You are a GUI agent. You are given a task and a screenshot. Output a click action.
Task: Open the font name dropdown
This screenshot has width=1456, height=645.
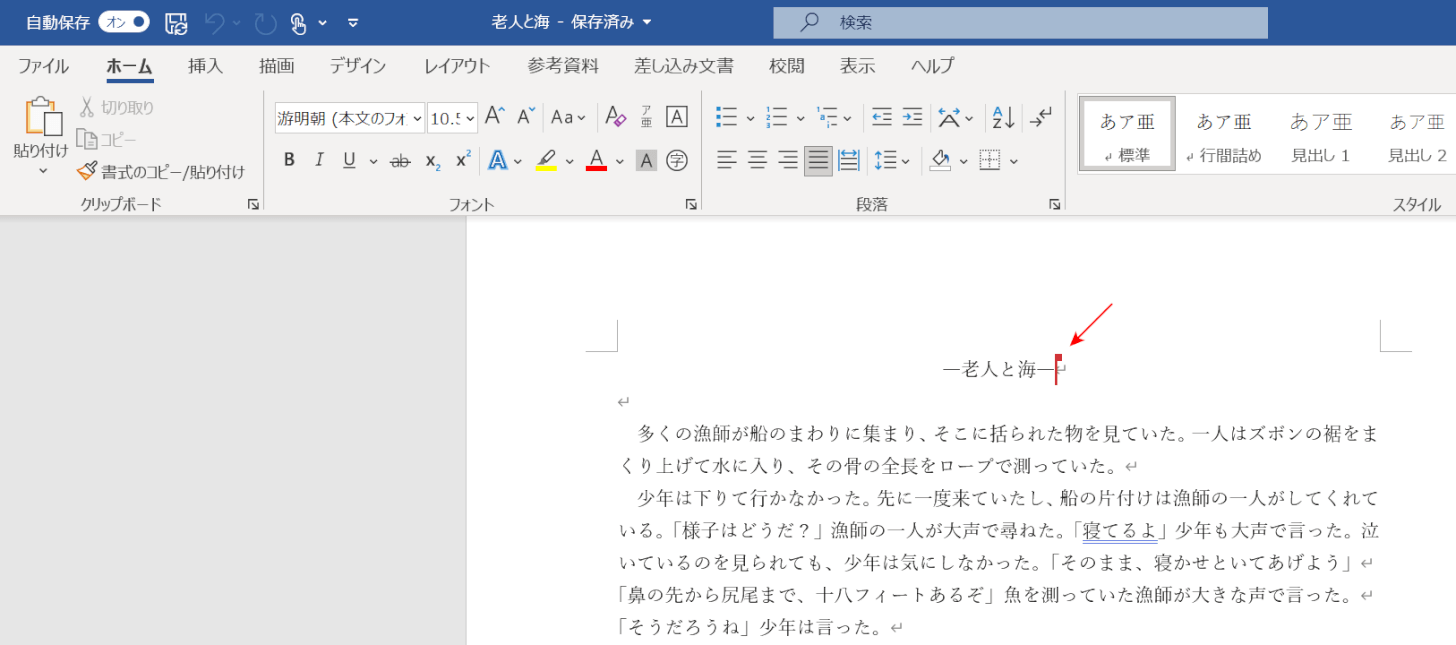coord(416,118)
